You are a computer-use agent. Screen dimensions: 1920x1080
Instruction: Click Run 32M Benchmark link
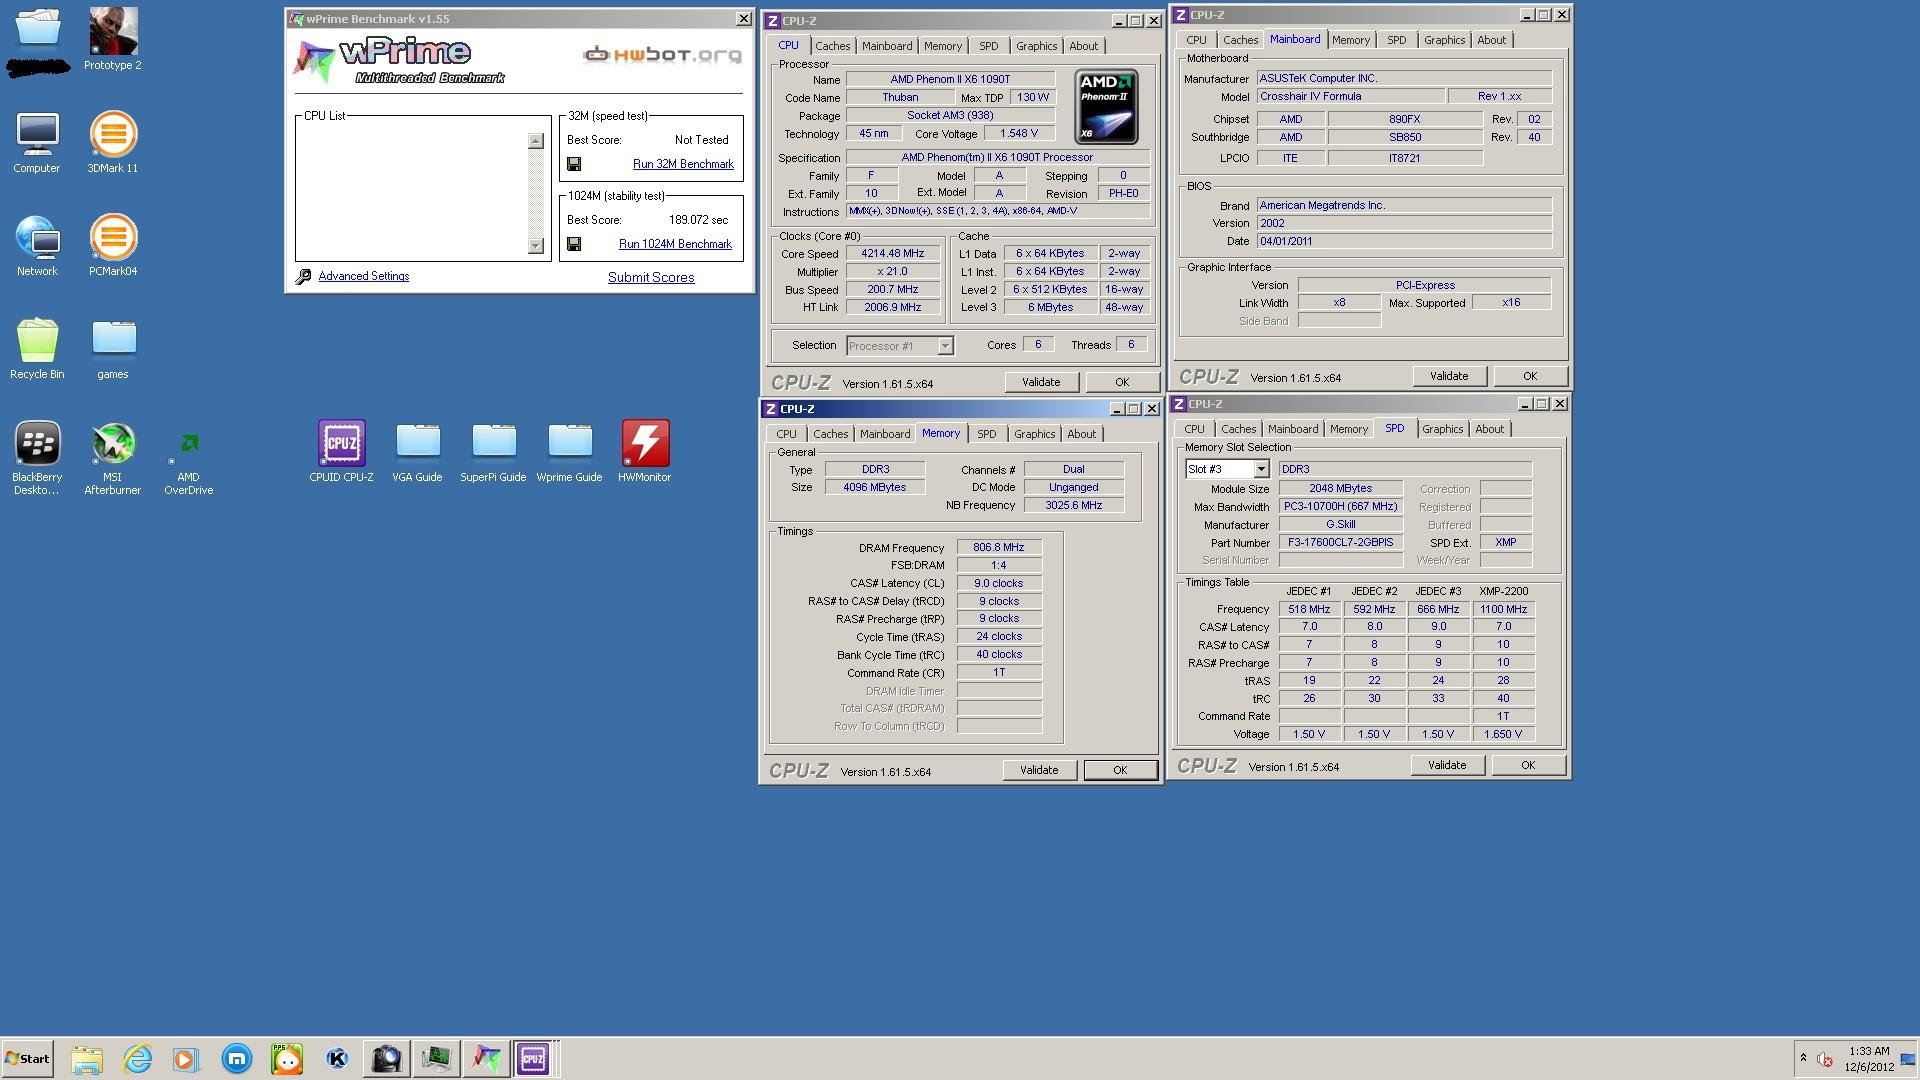pyautogui.click(x=683, y=164)
